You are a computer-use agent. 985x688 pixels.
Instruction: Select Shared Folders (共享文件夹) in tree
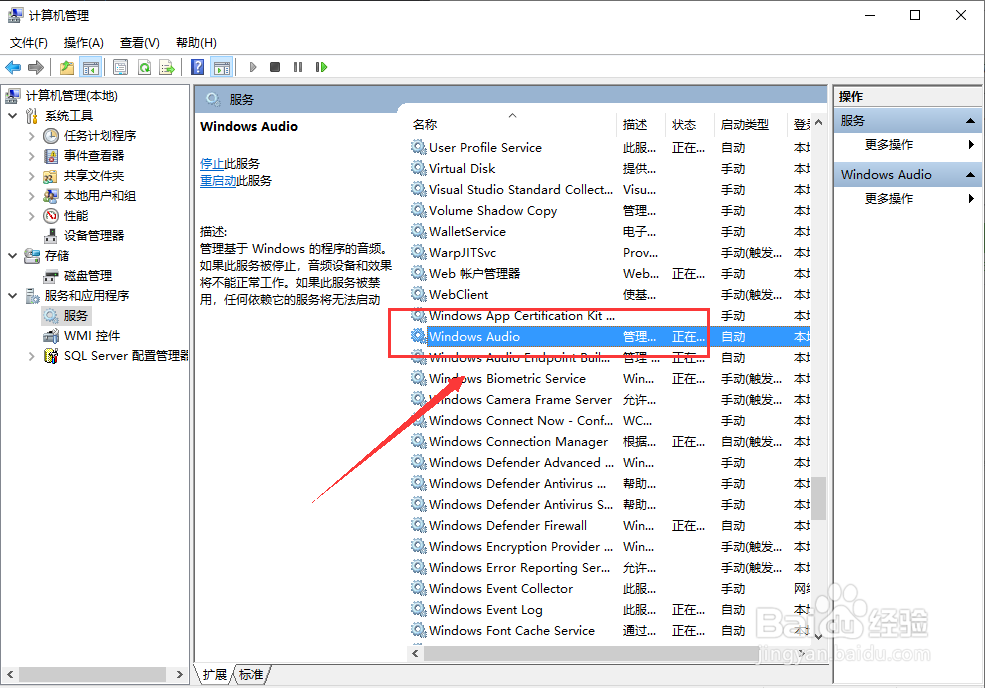(x=94, y=176)
